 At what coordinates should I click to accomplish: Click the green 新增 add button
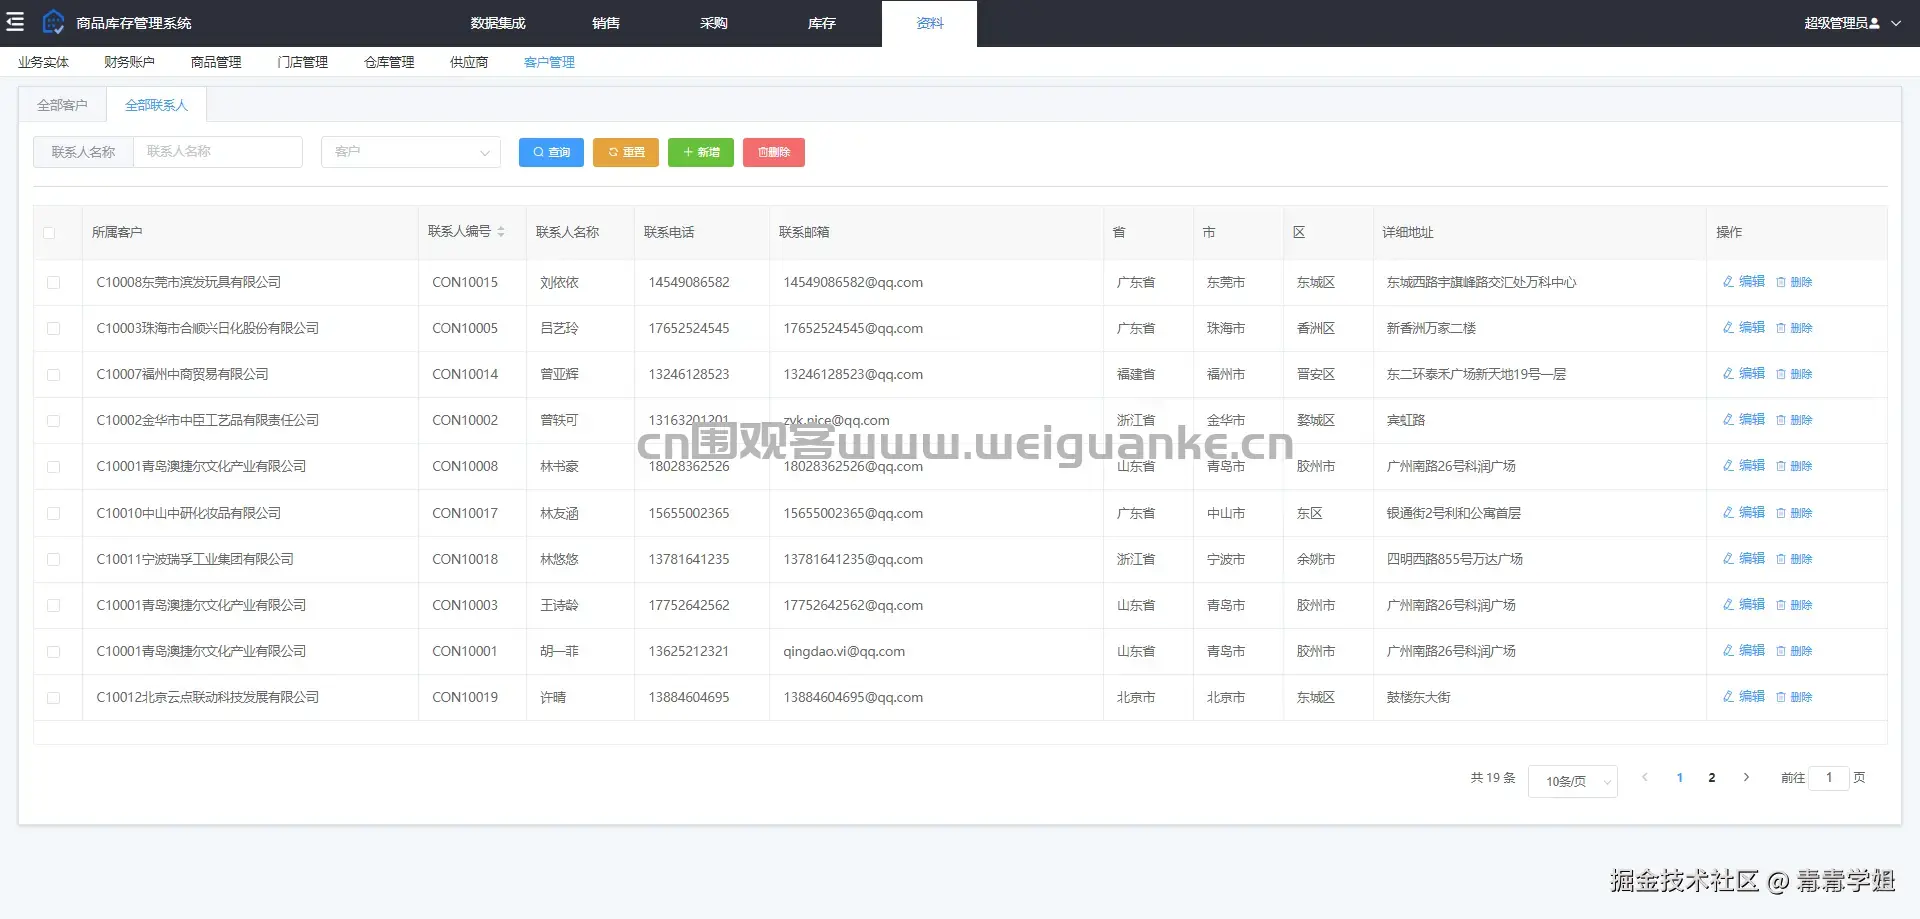pyautogui.click(x=701, y=152)
